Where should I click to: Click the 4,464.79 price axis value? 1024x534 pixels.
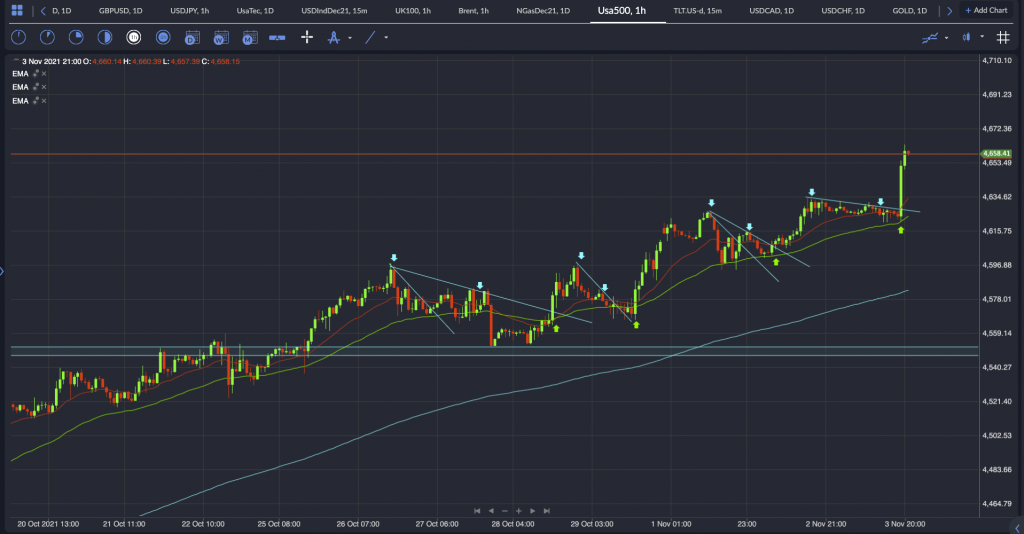click(x=997, y=504)
